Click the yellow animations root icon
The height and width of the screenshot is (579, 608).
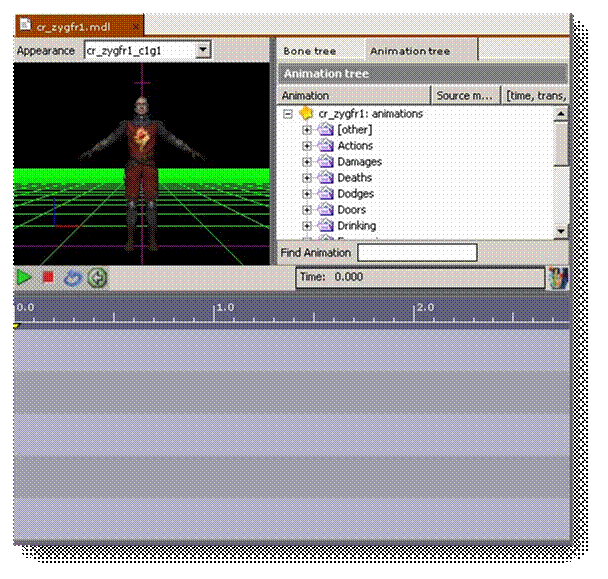point(306,113)
